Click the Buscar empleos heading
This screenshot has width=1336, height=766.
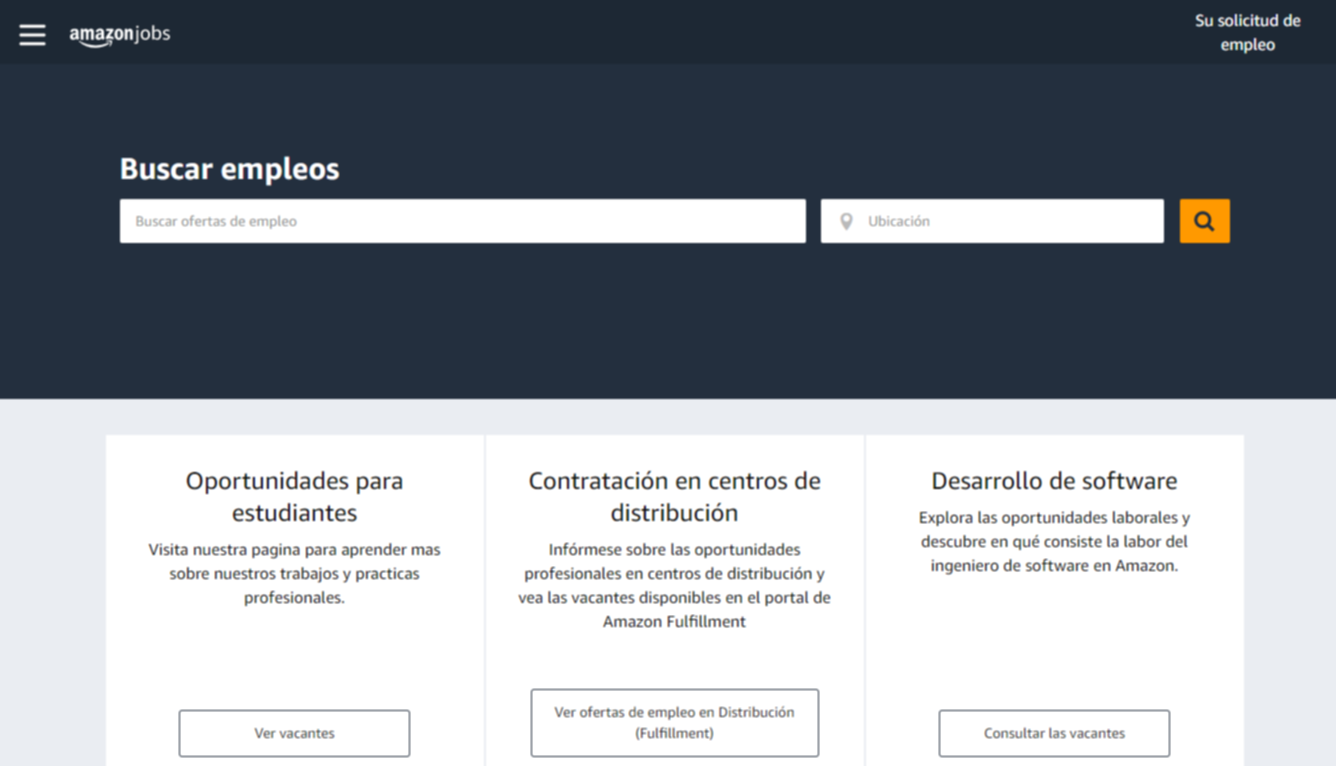[229, 169]
